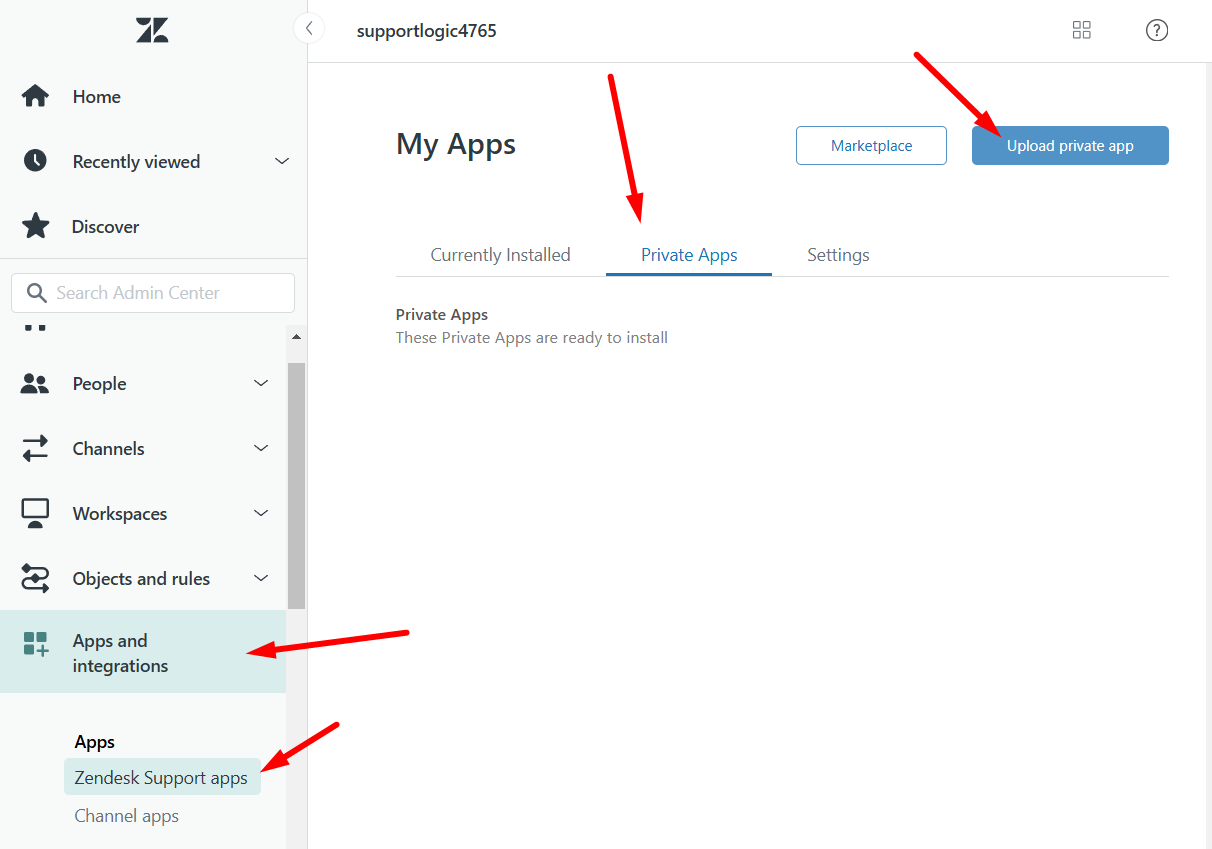
Task: Click the search magnifier icon
Action: pyautogui.click(x=37, y=293)
